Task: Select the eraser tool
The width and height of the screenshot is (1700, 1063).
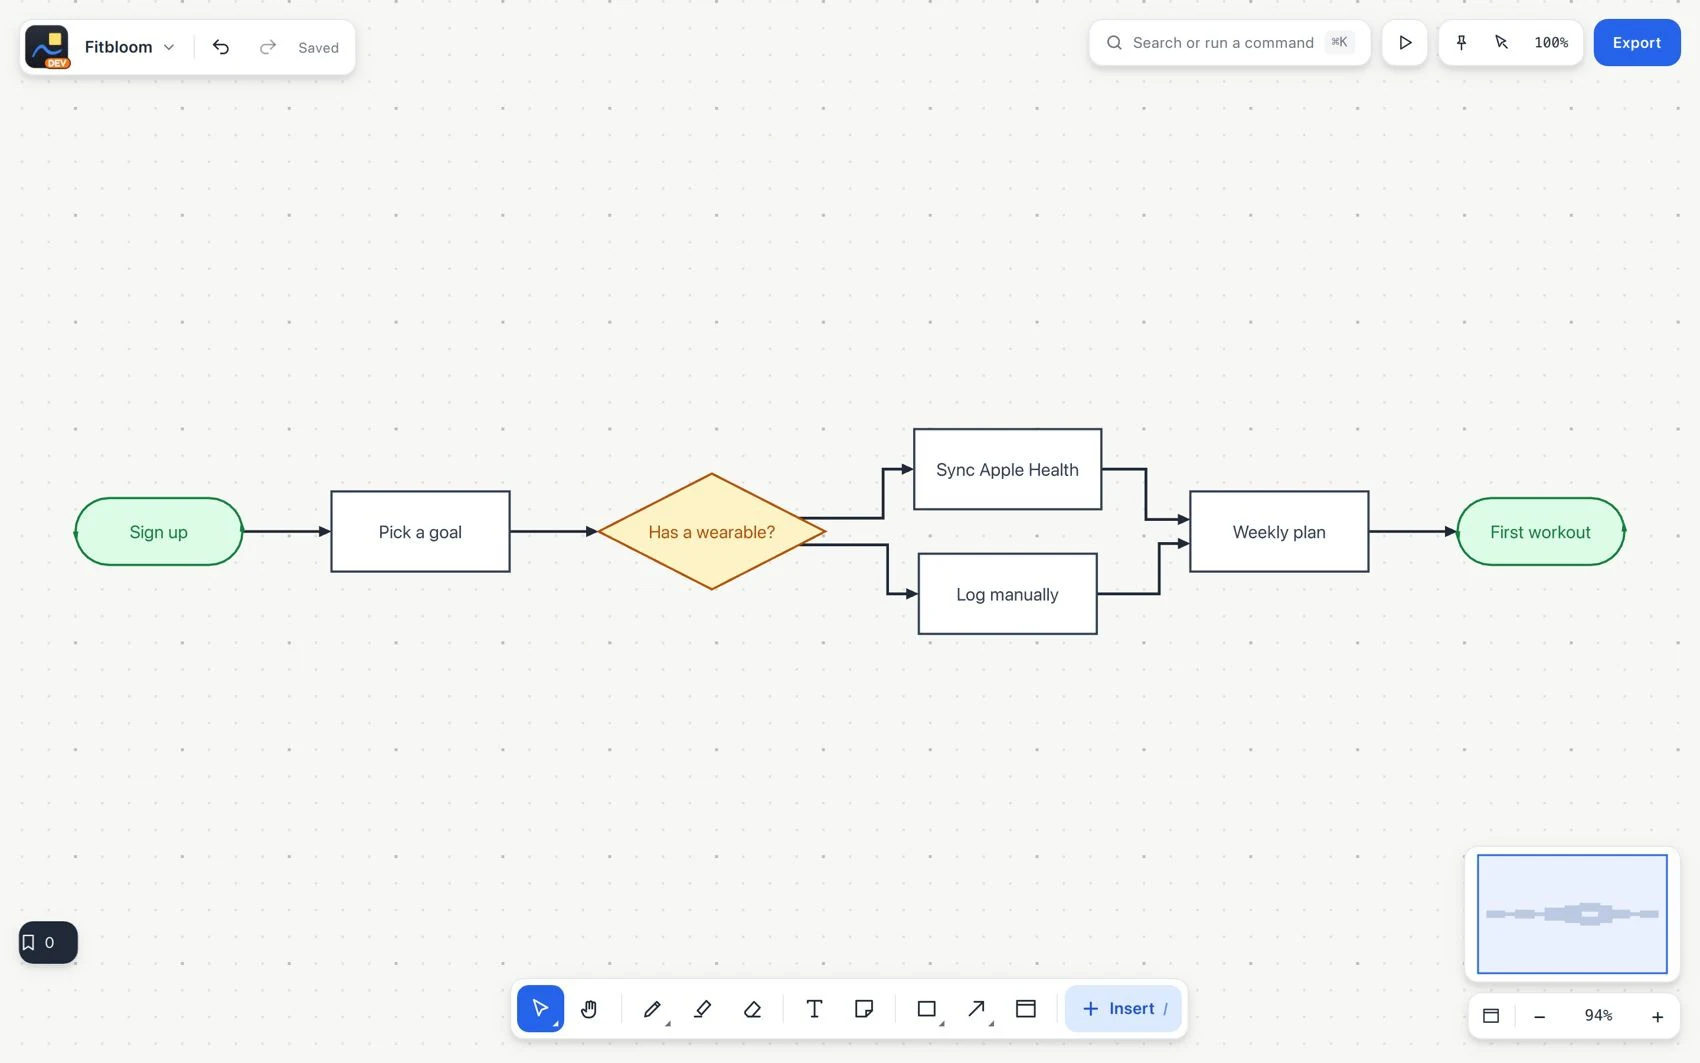Action: coord(753,1008)
